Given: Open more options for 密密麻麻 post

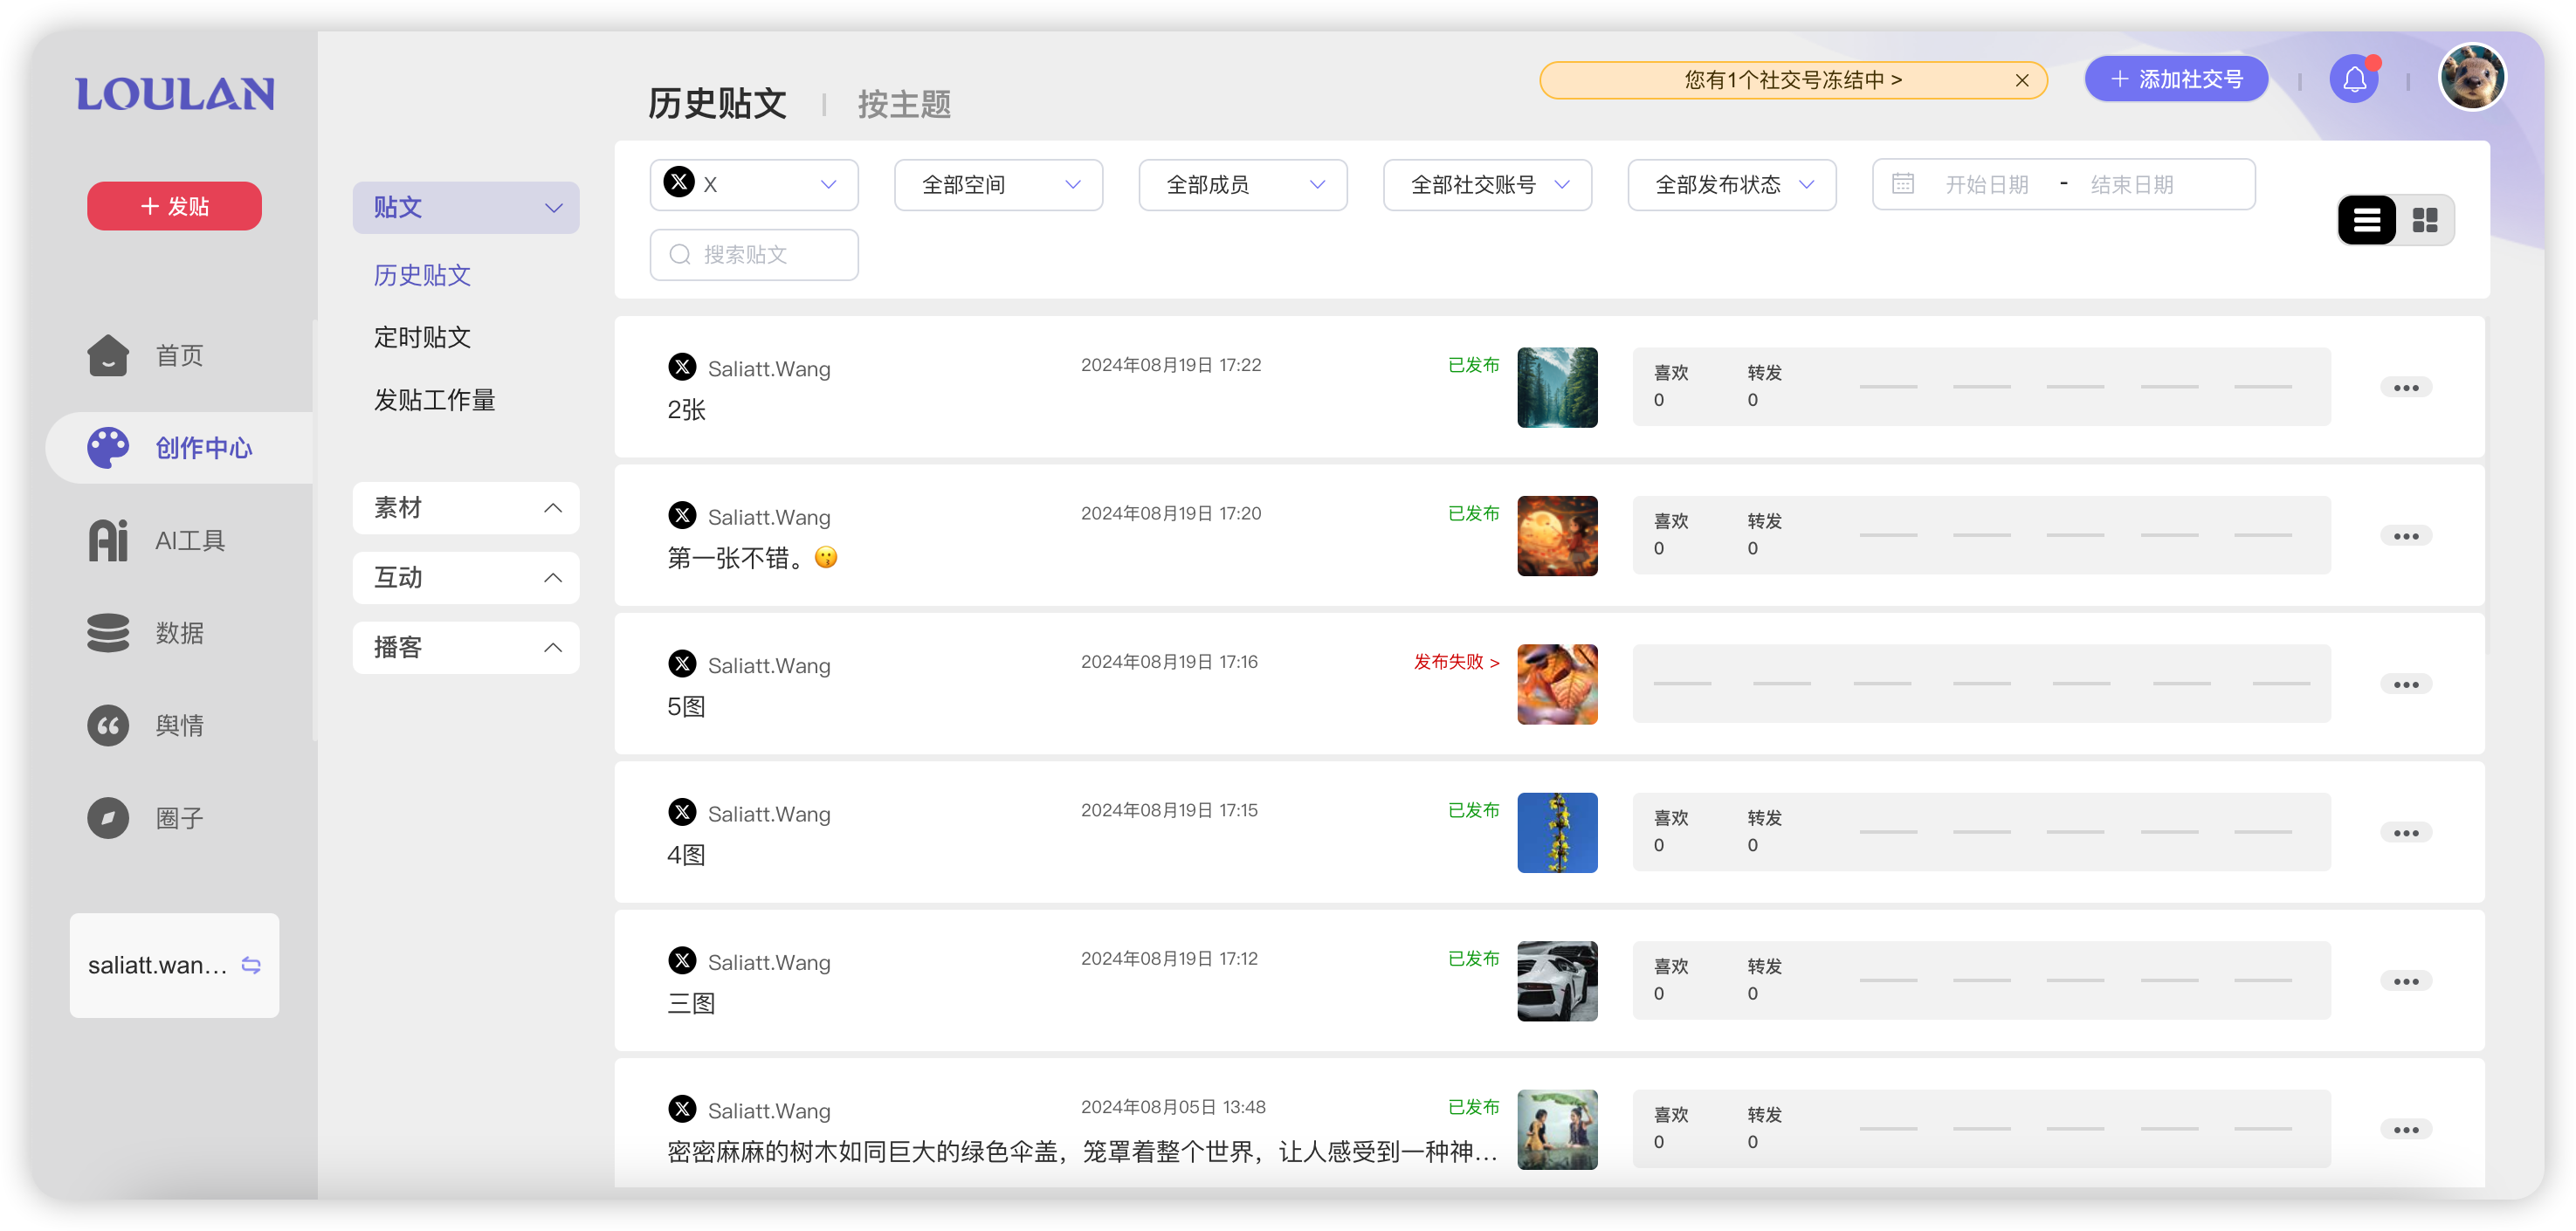Looking at the screenshot, I should pyautogui.click(x=2406, y=1130).
